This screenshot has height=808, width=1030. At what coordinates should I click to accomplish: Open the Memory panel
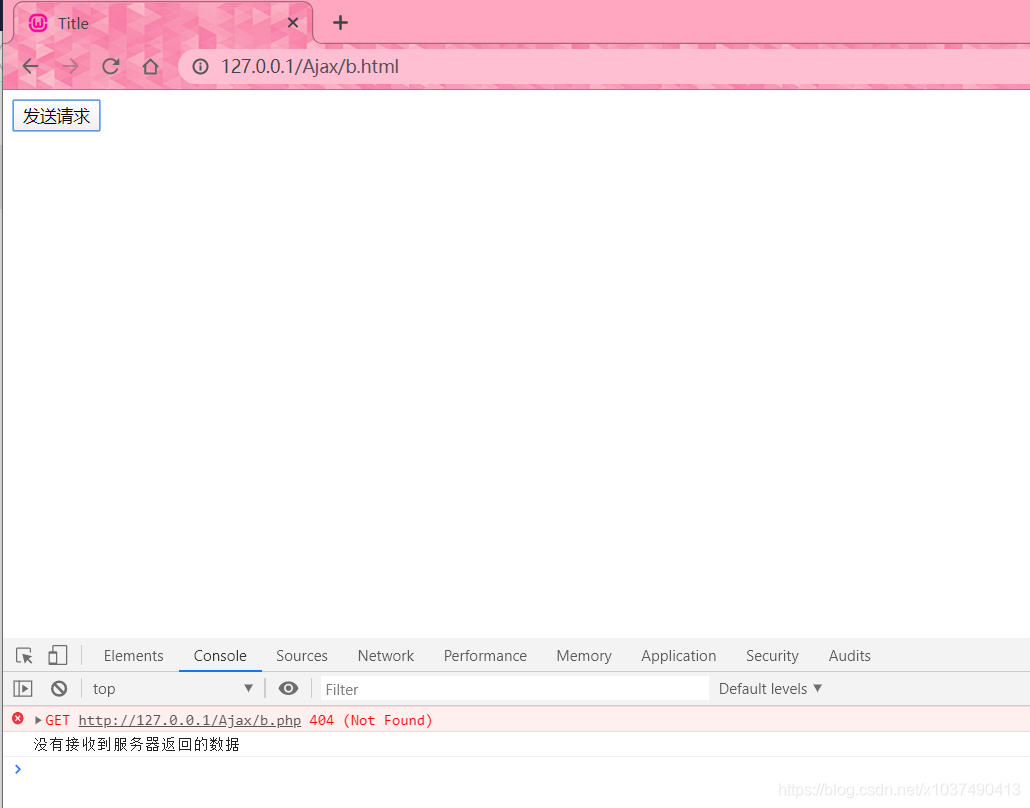point(584,656)
